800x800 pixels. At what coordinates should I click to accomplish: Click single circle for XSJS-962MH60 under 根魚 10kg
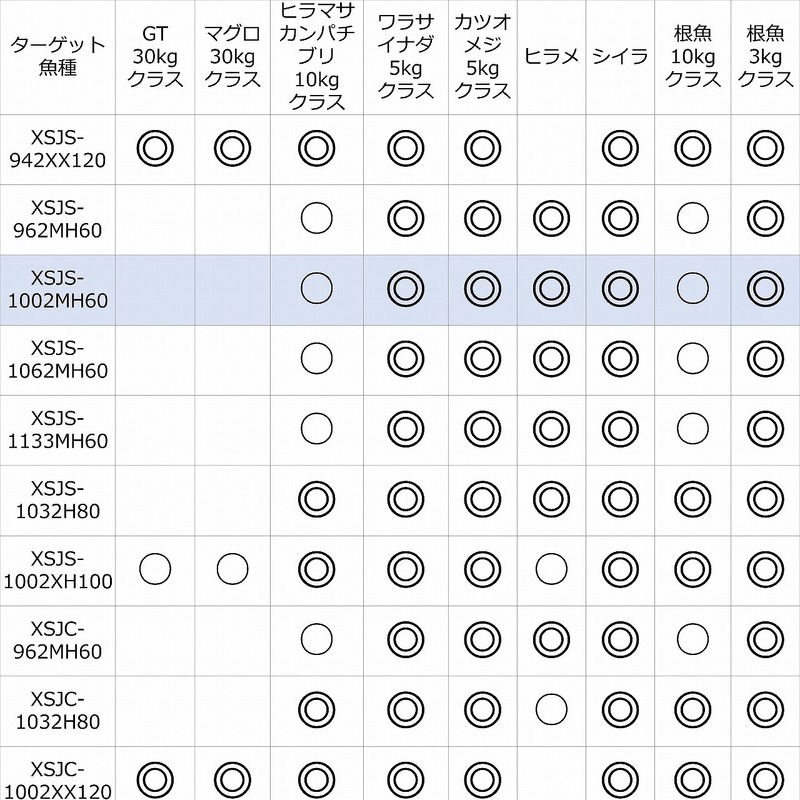point(692,218)
